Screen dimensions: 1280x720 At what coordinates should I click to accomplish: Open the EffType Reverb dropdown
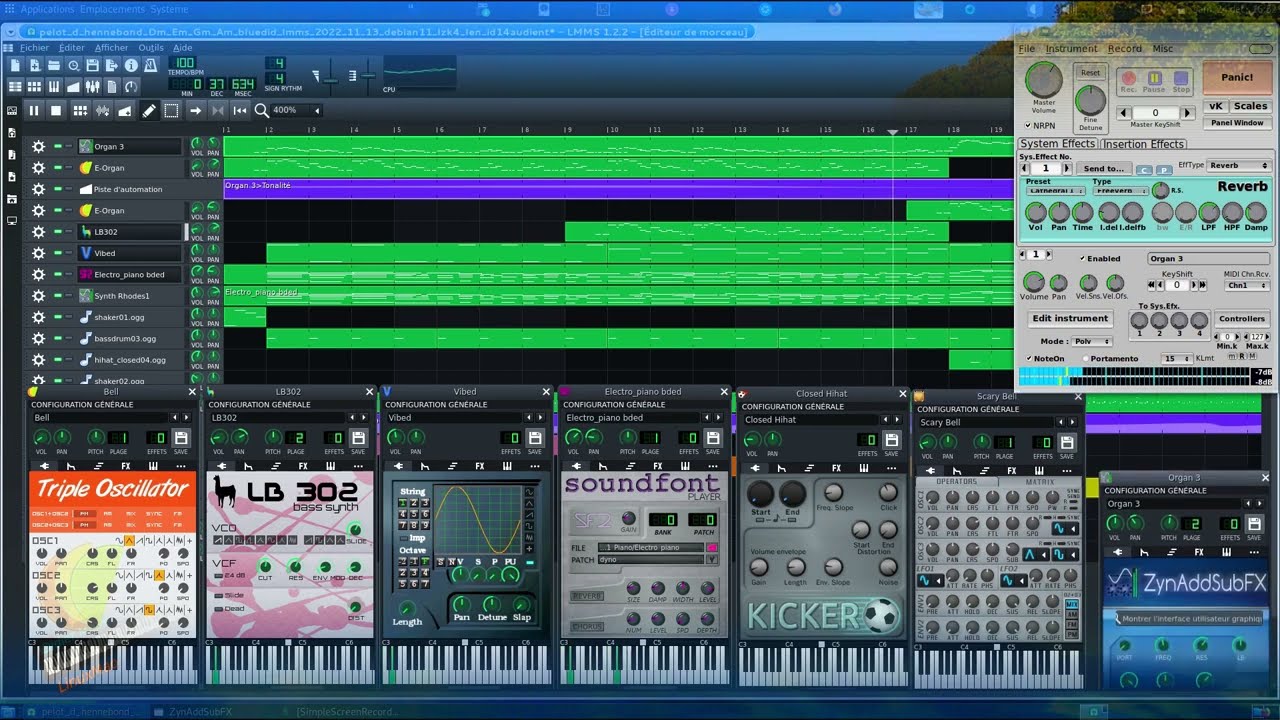point(1240,166)
